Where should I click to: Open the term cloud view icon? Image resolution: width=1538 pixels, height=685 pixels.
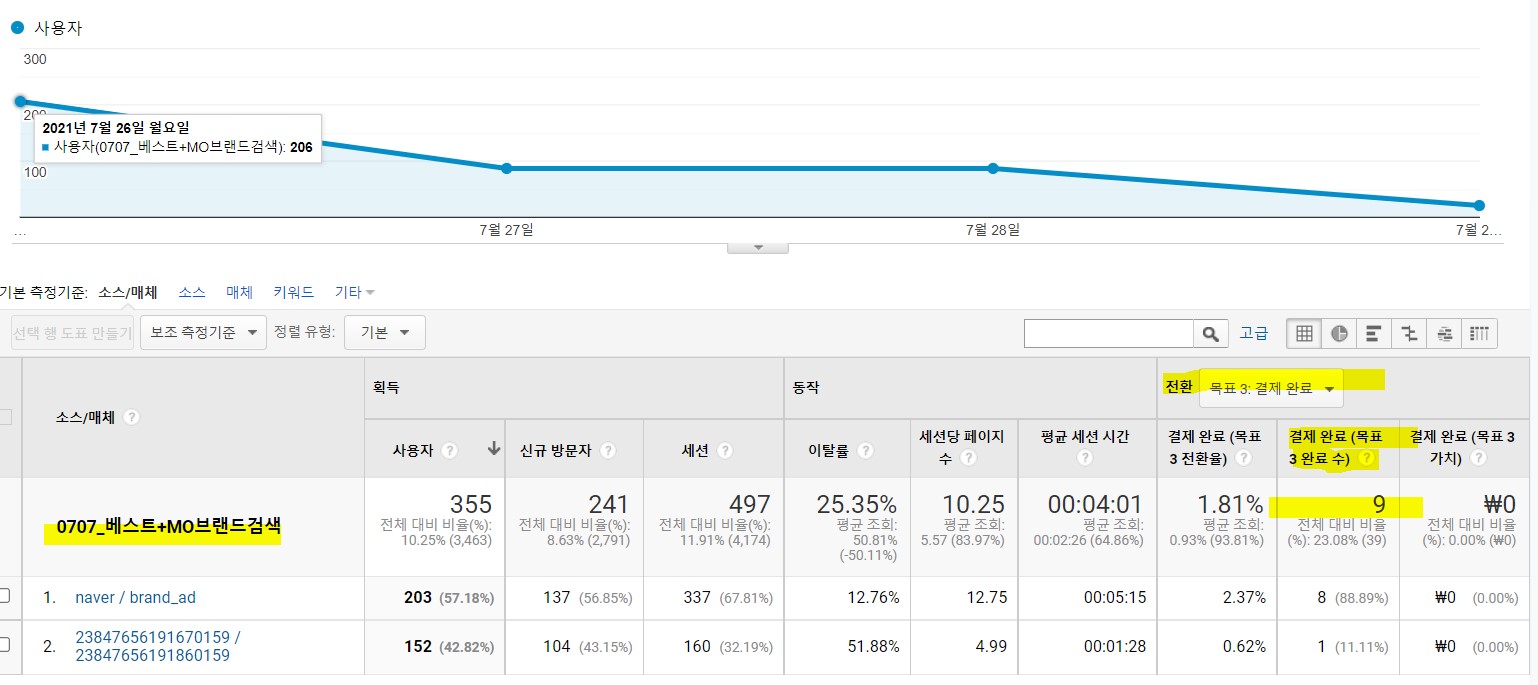click(1445, 334)
